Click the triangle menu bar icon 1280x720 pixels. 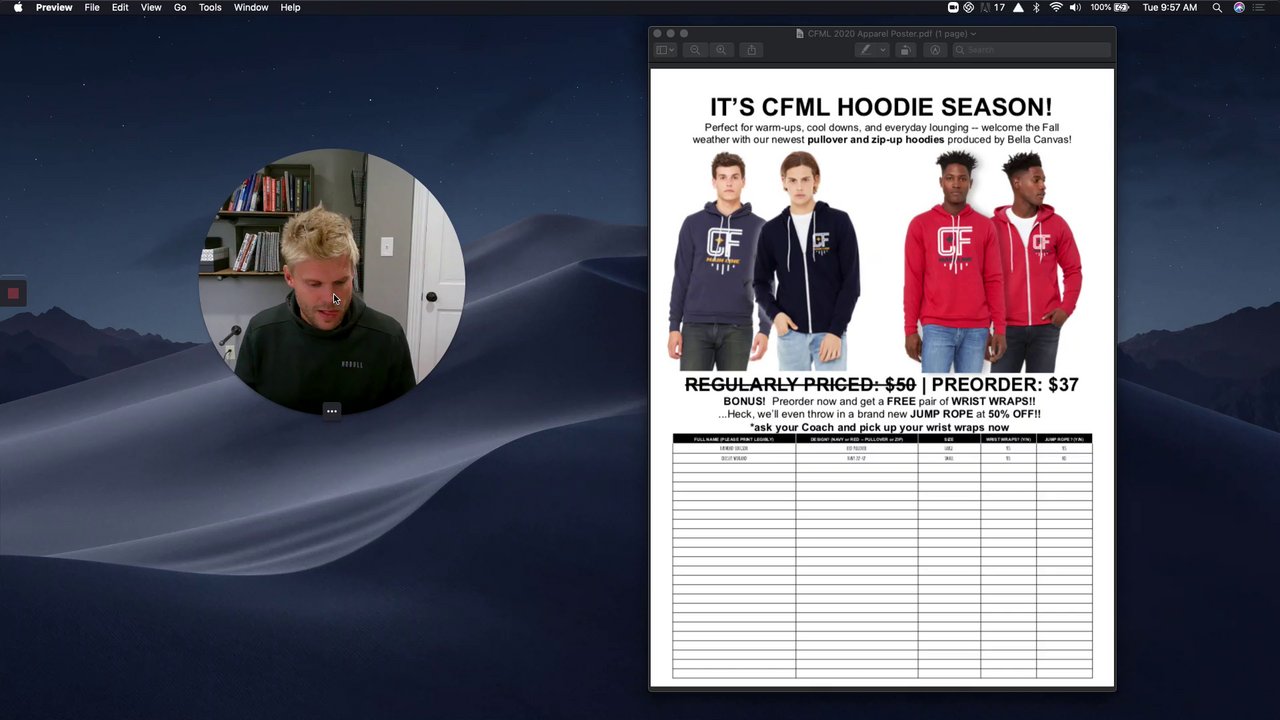pyautogui.click(x=1018, y=7)
